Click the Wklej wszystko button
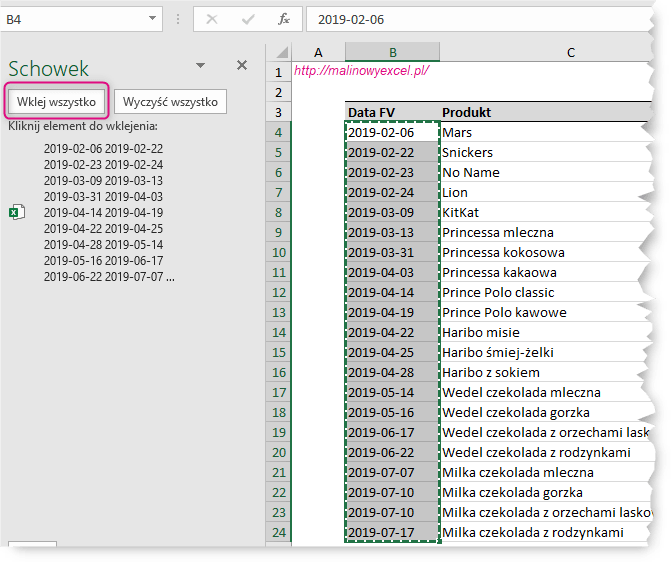 [x=56, y=101]
